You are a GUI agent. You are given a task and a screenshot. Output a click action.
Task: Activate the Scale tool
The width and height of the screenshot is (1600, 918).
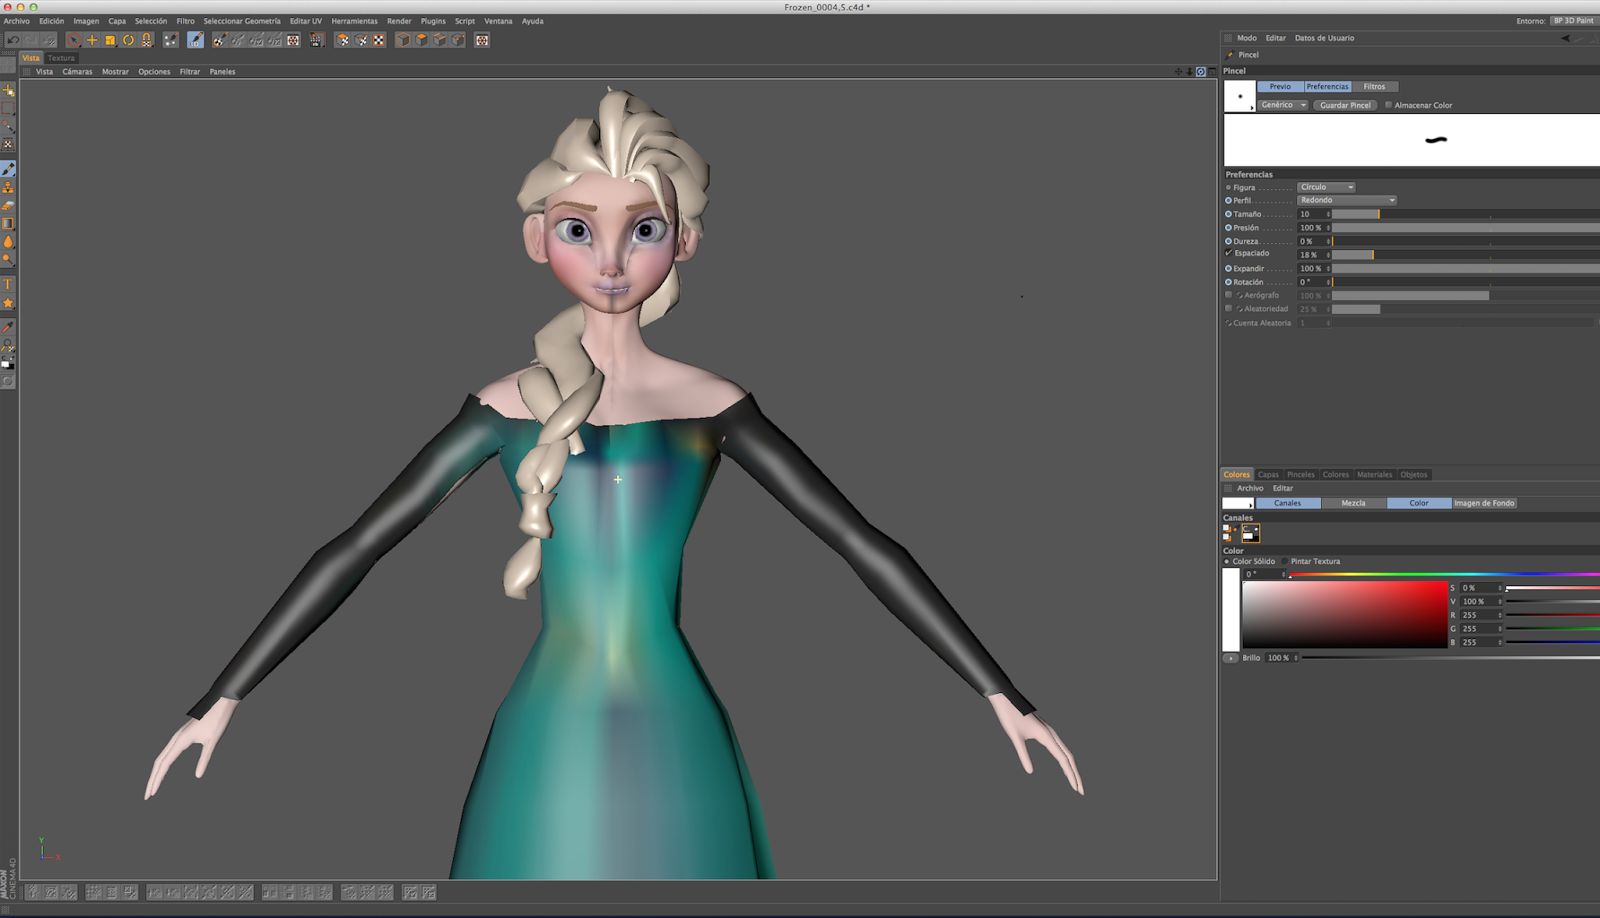[x=110, y=40]
